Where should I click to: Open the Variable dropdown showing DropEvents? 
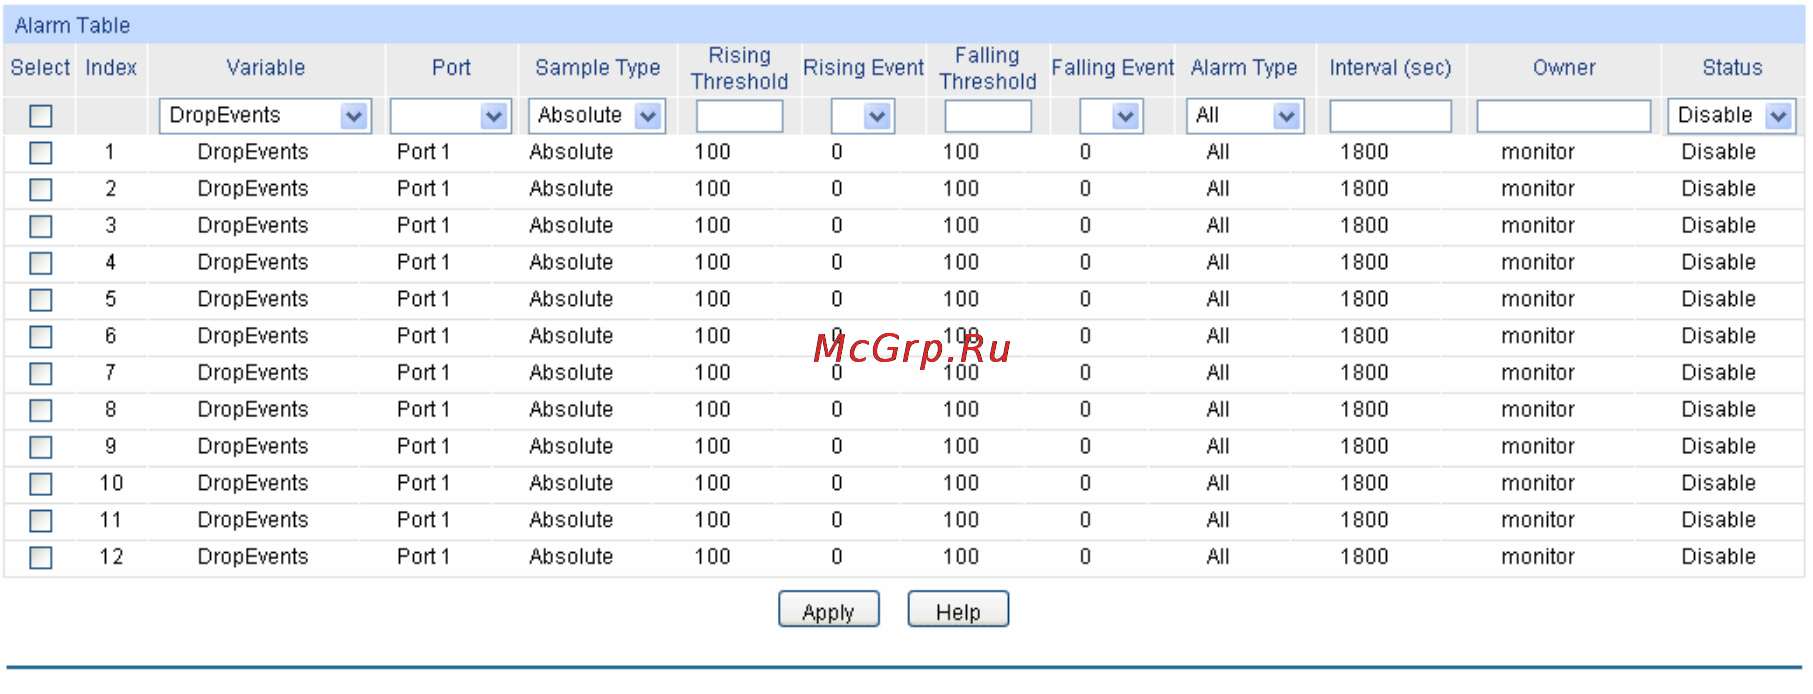point(265,116)
